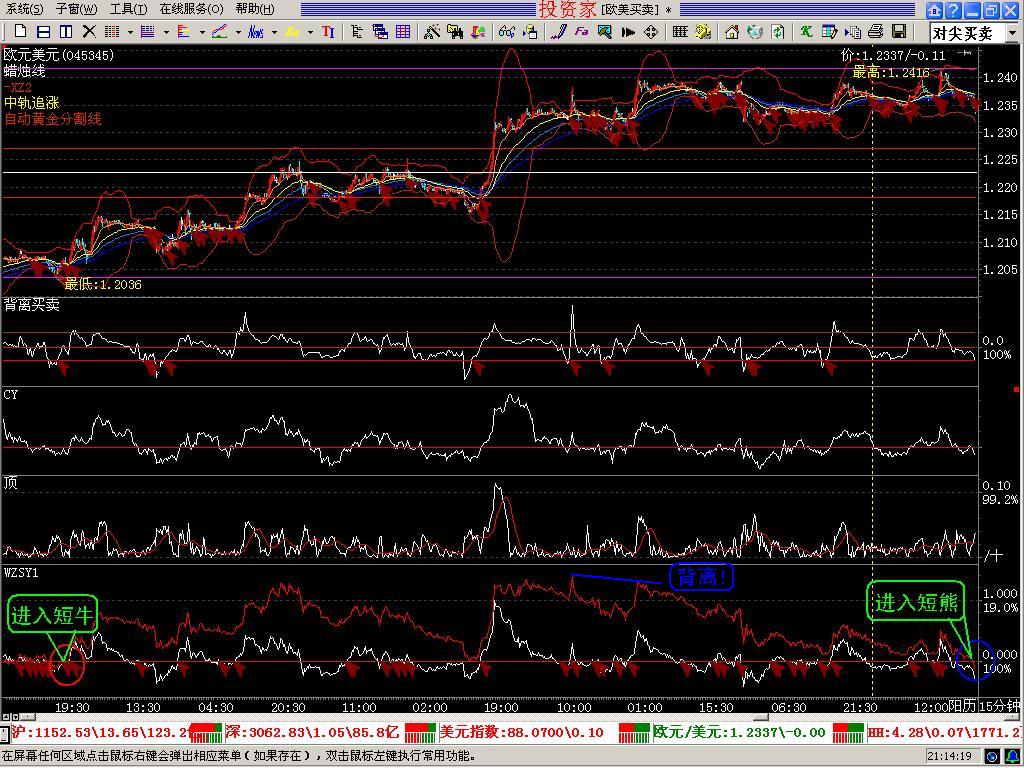Click the floppy disk save icon
1024x768 pixels.
899,31
